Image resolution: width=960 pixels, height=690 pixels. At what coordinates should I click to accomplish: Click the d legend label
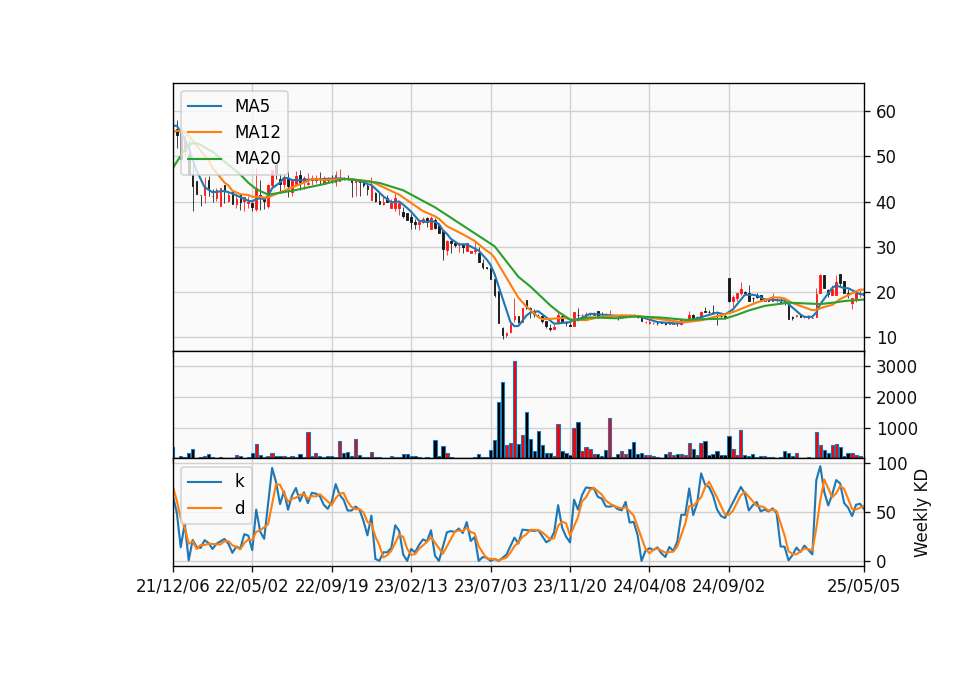(239, 508)
